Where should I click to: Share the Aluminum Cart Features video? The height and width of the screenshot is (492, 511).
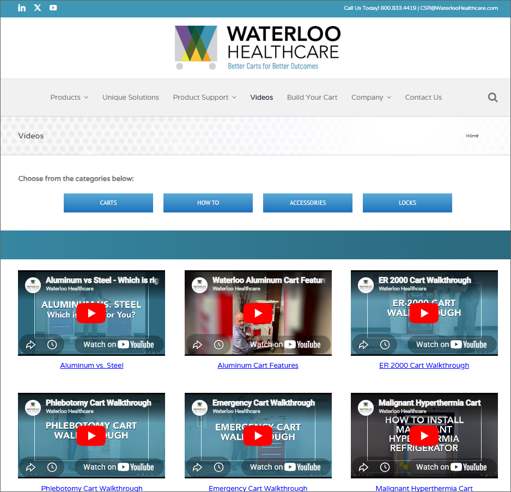(x=197, y=345)
